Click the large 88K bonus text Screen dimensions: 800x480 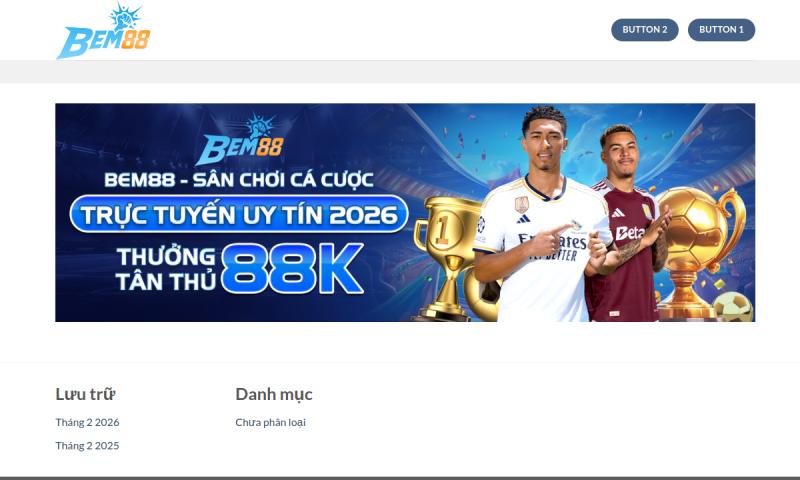point(292,268)
